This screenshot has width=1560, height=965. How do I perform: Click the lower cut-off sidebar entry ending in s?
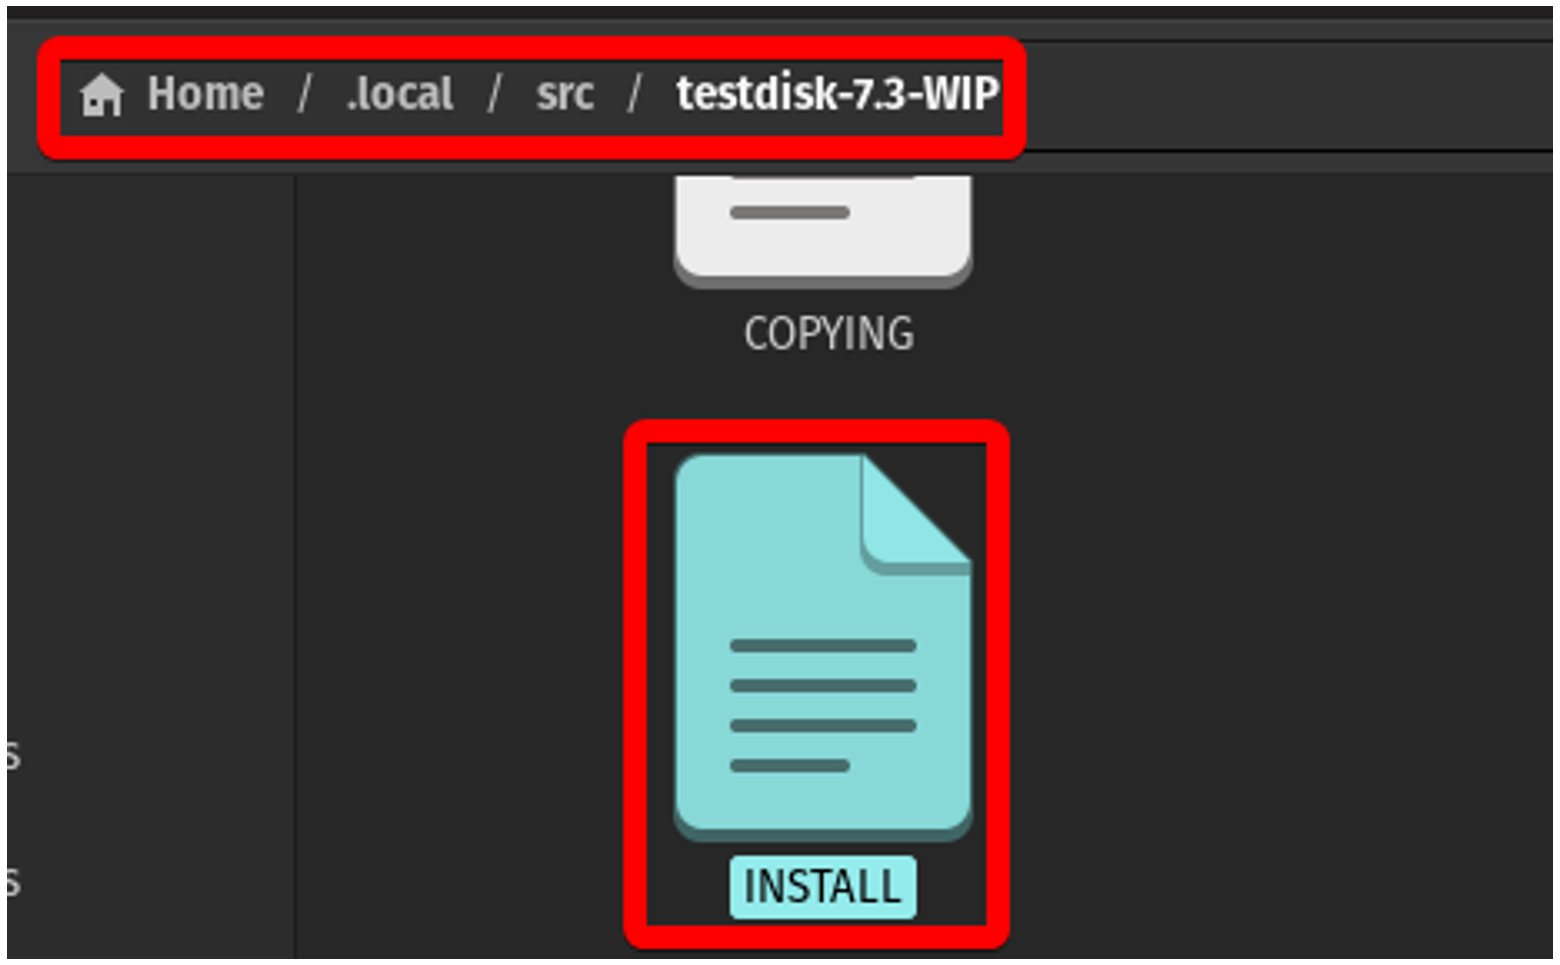pos(12,883)
